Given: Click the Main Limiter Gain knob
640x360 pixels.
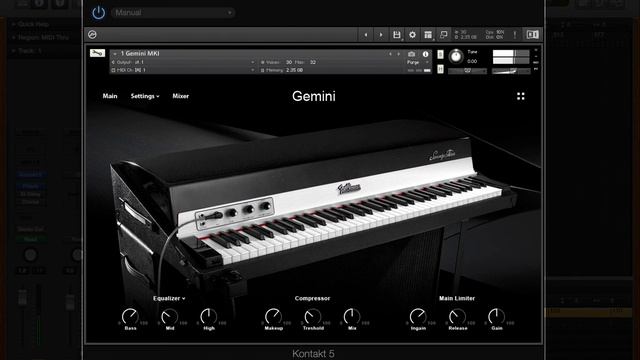Looking at the screenshot, I should pyautogui.click(x=496, y=316).
